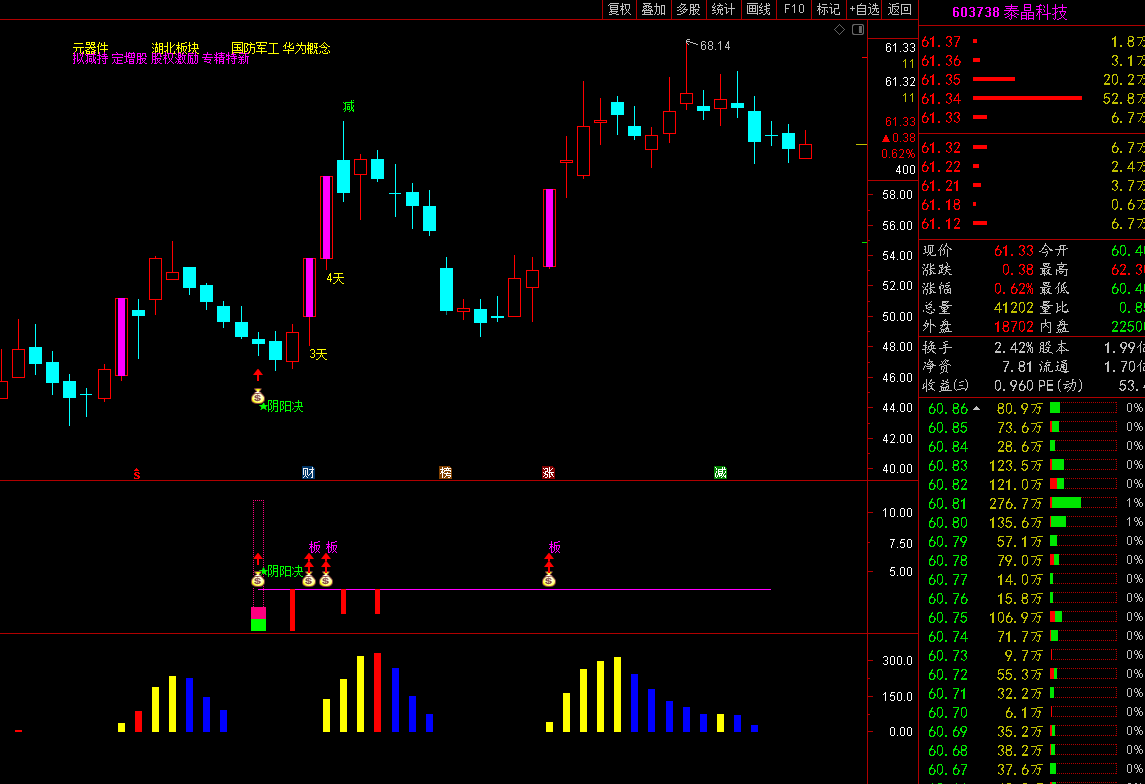Click the 华为概念 concept tag link

(307, 48)
